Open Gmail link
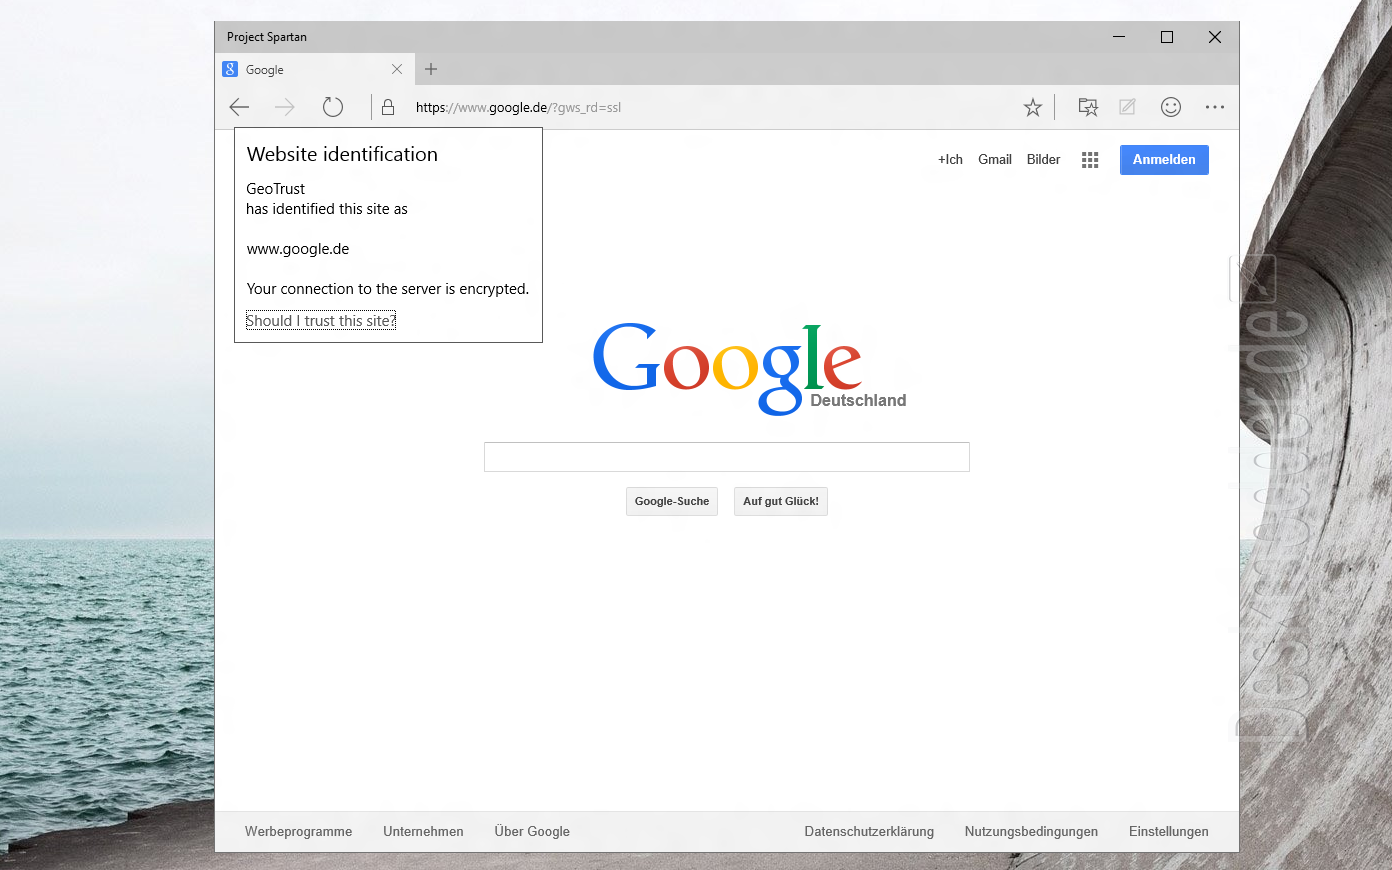Screen dimensions: 1392x870 click(x=995, y=160)
